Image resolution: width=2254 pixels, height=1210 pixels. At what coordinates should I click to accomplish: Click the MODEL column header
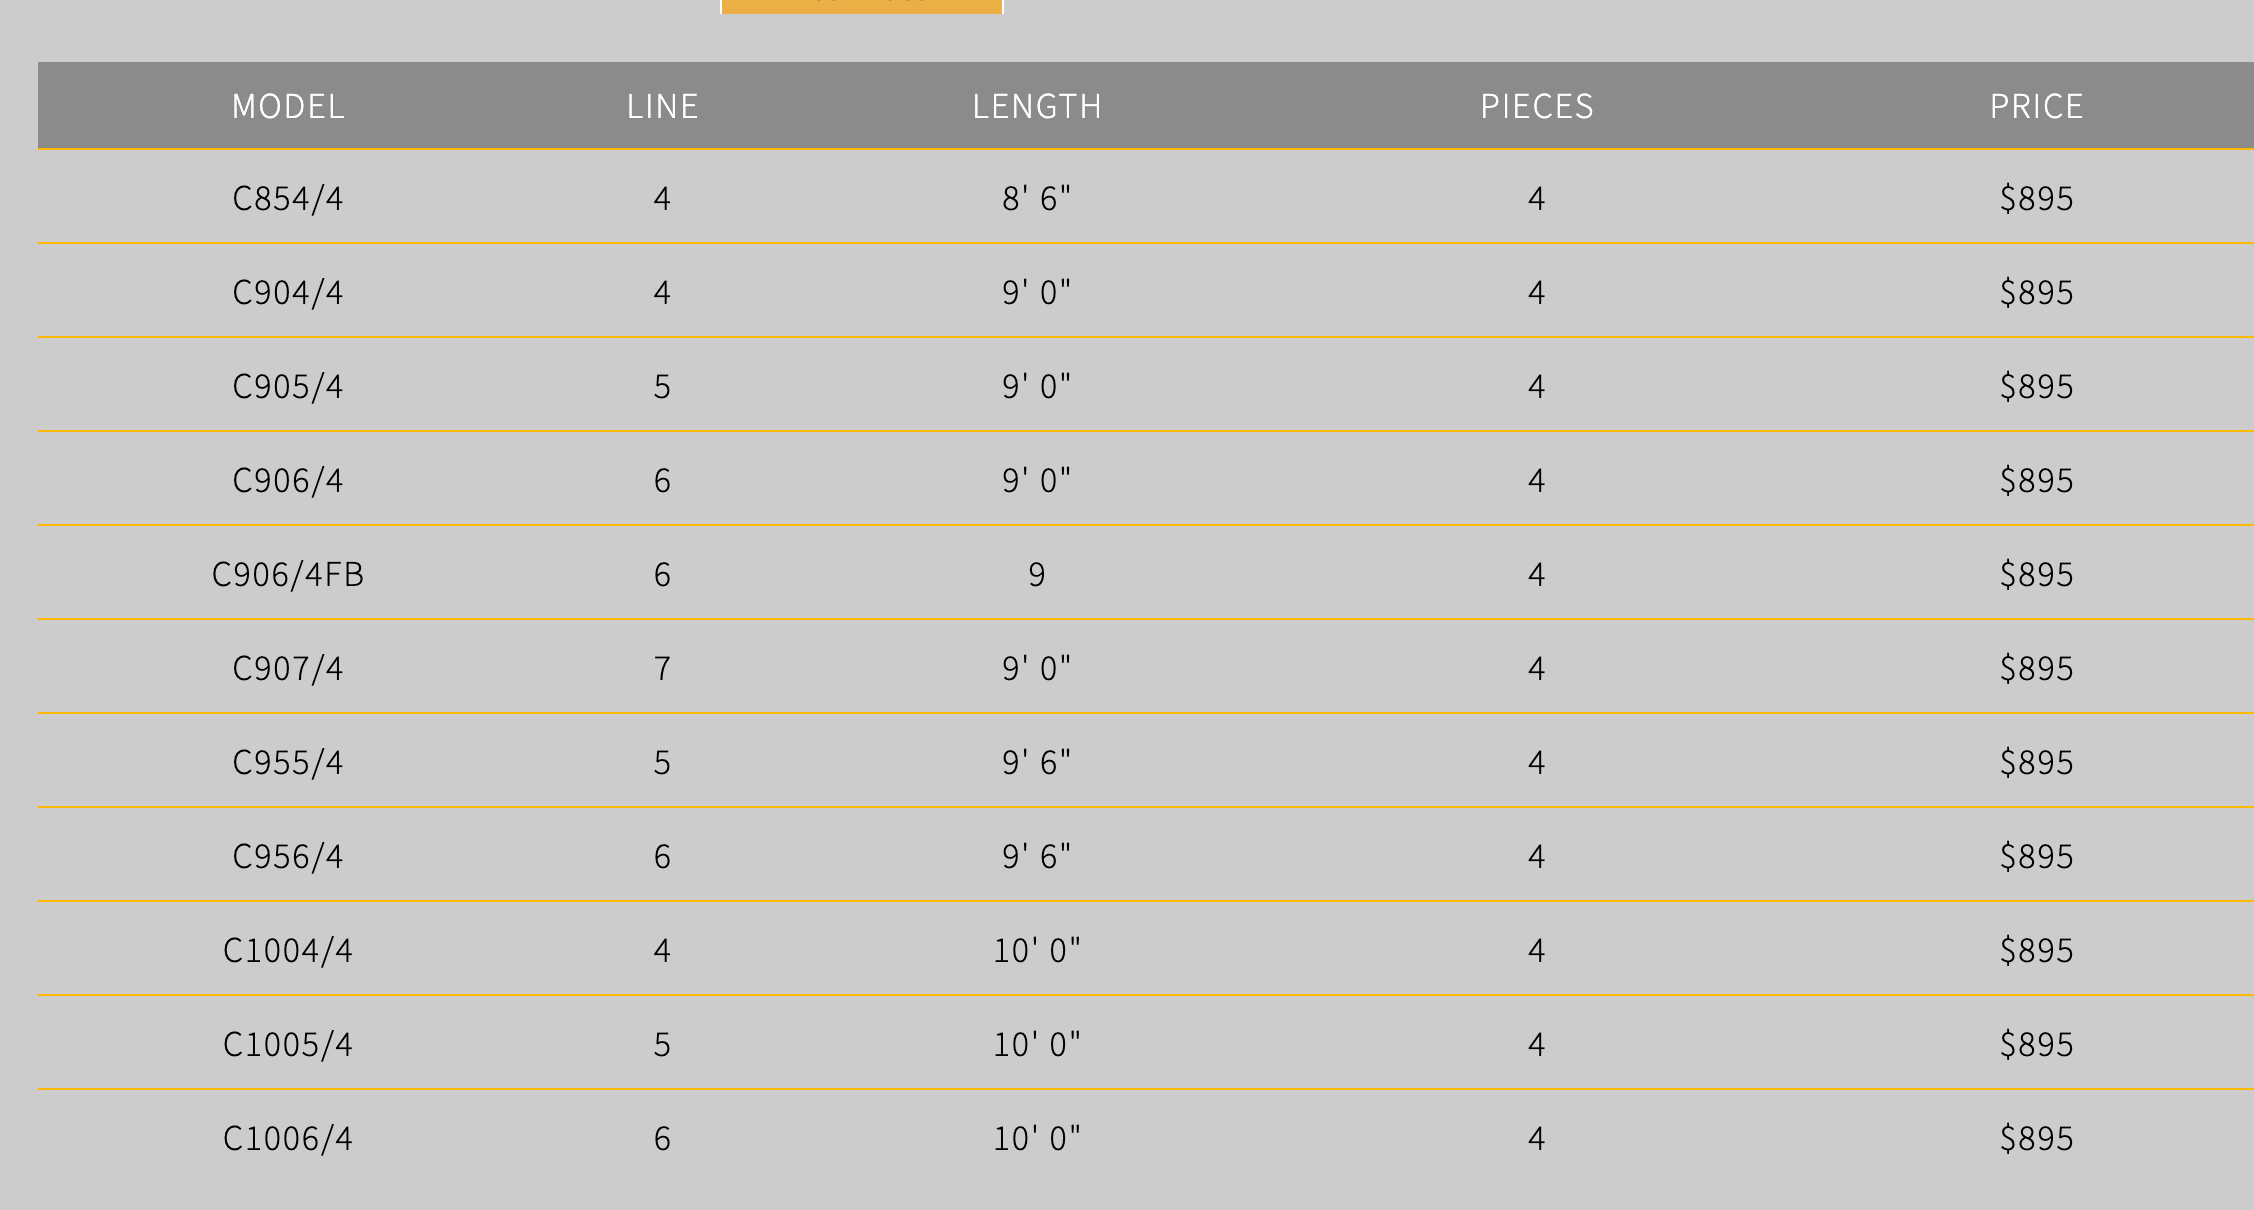[288, 106]
